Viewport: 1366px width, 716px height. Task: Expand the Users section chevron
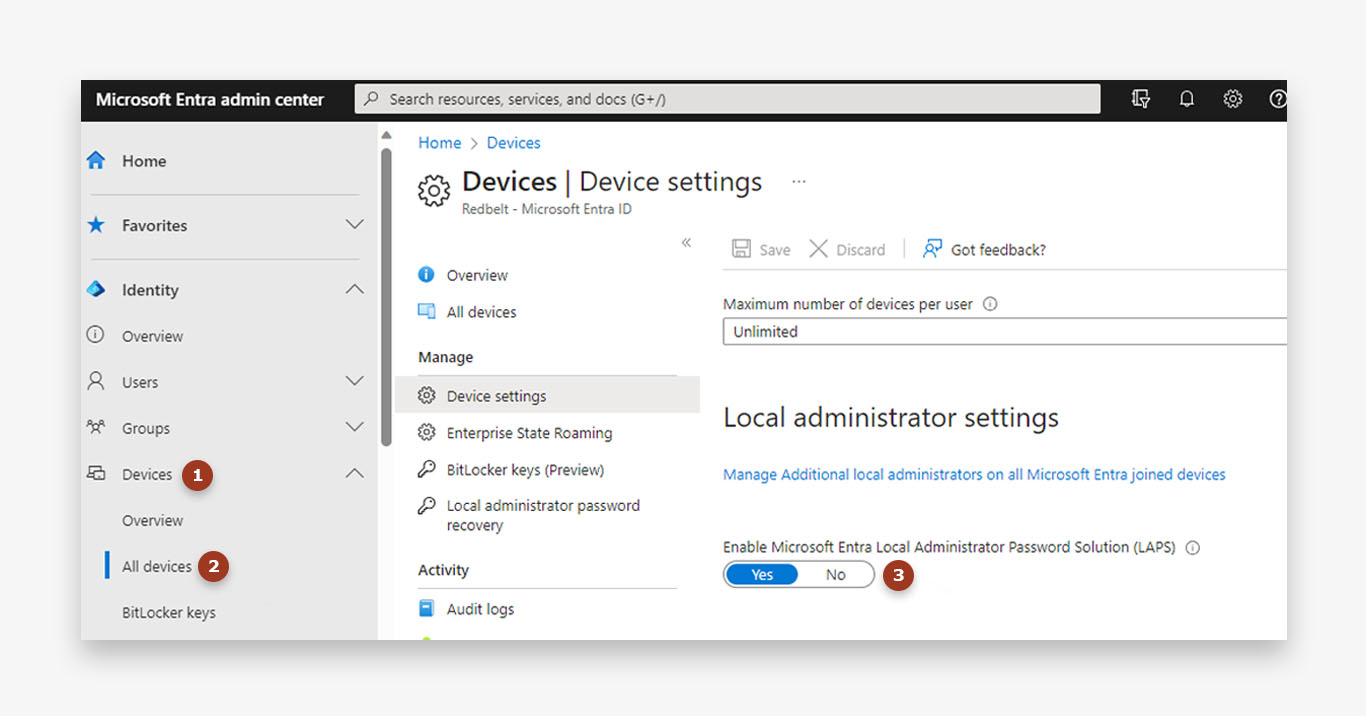[354, 381]
